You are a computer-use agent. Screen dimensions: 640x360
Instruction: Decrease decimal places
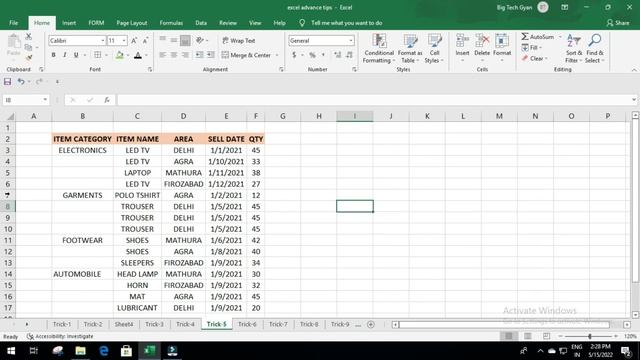(349, 55)
